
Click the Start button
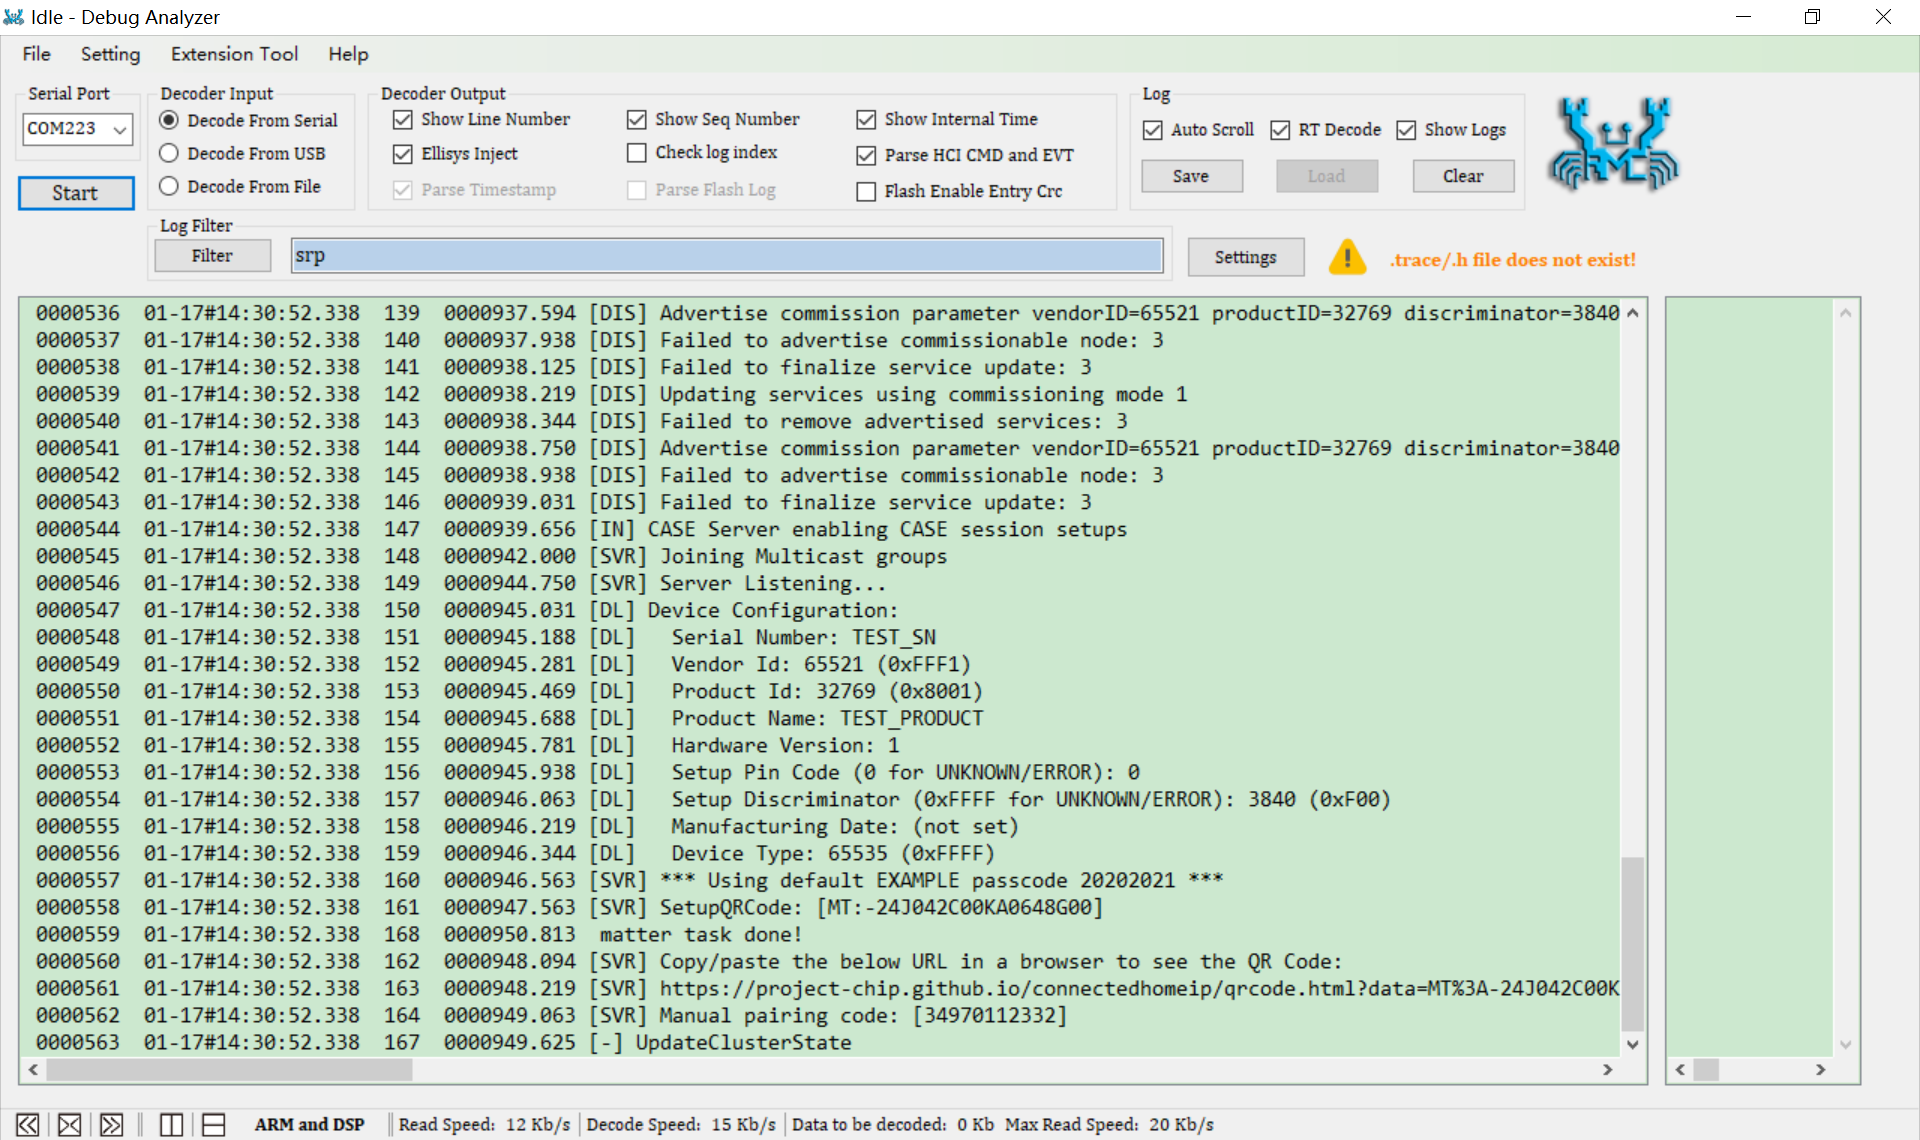76,193
